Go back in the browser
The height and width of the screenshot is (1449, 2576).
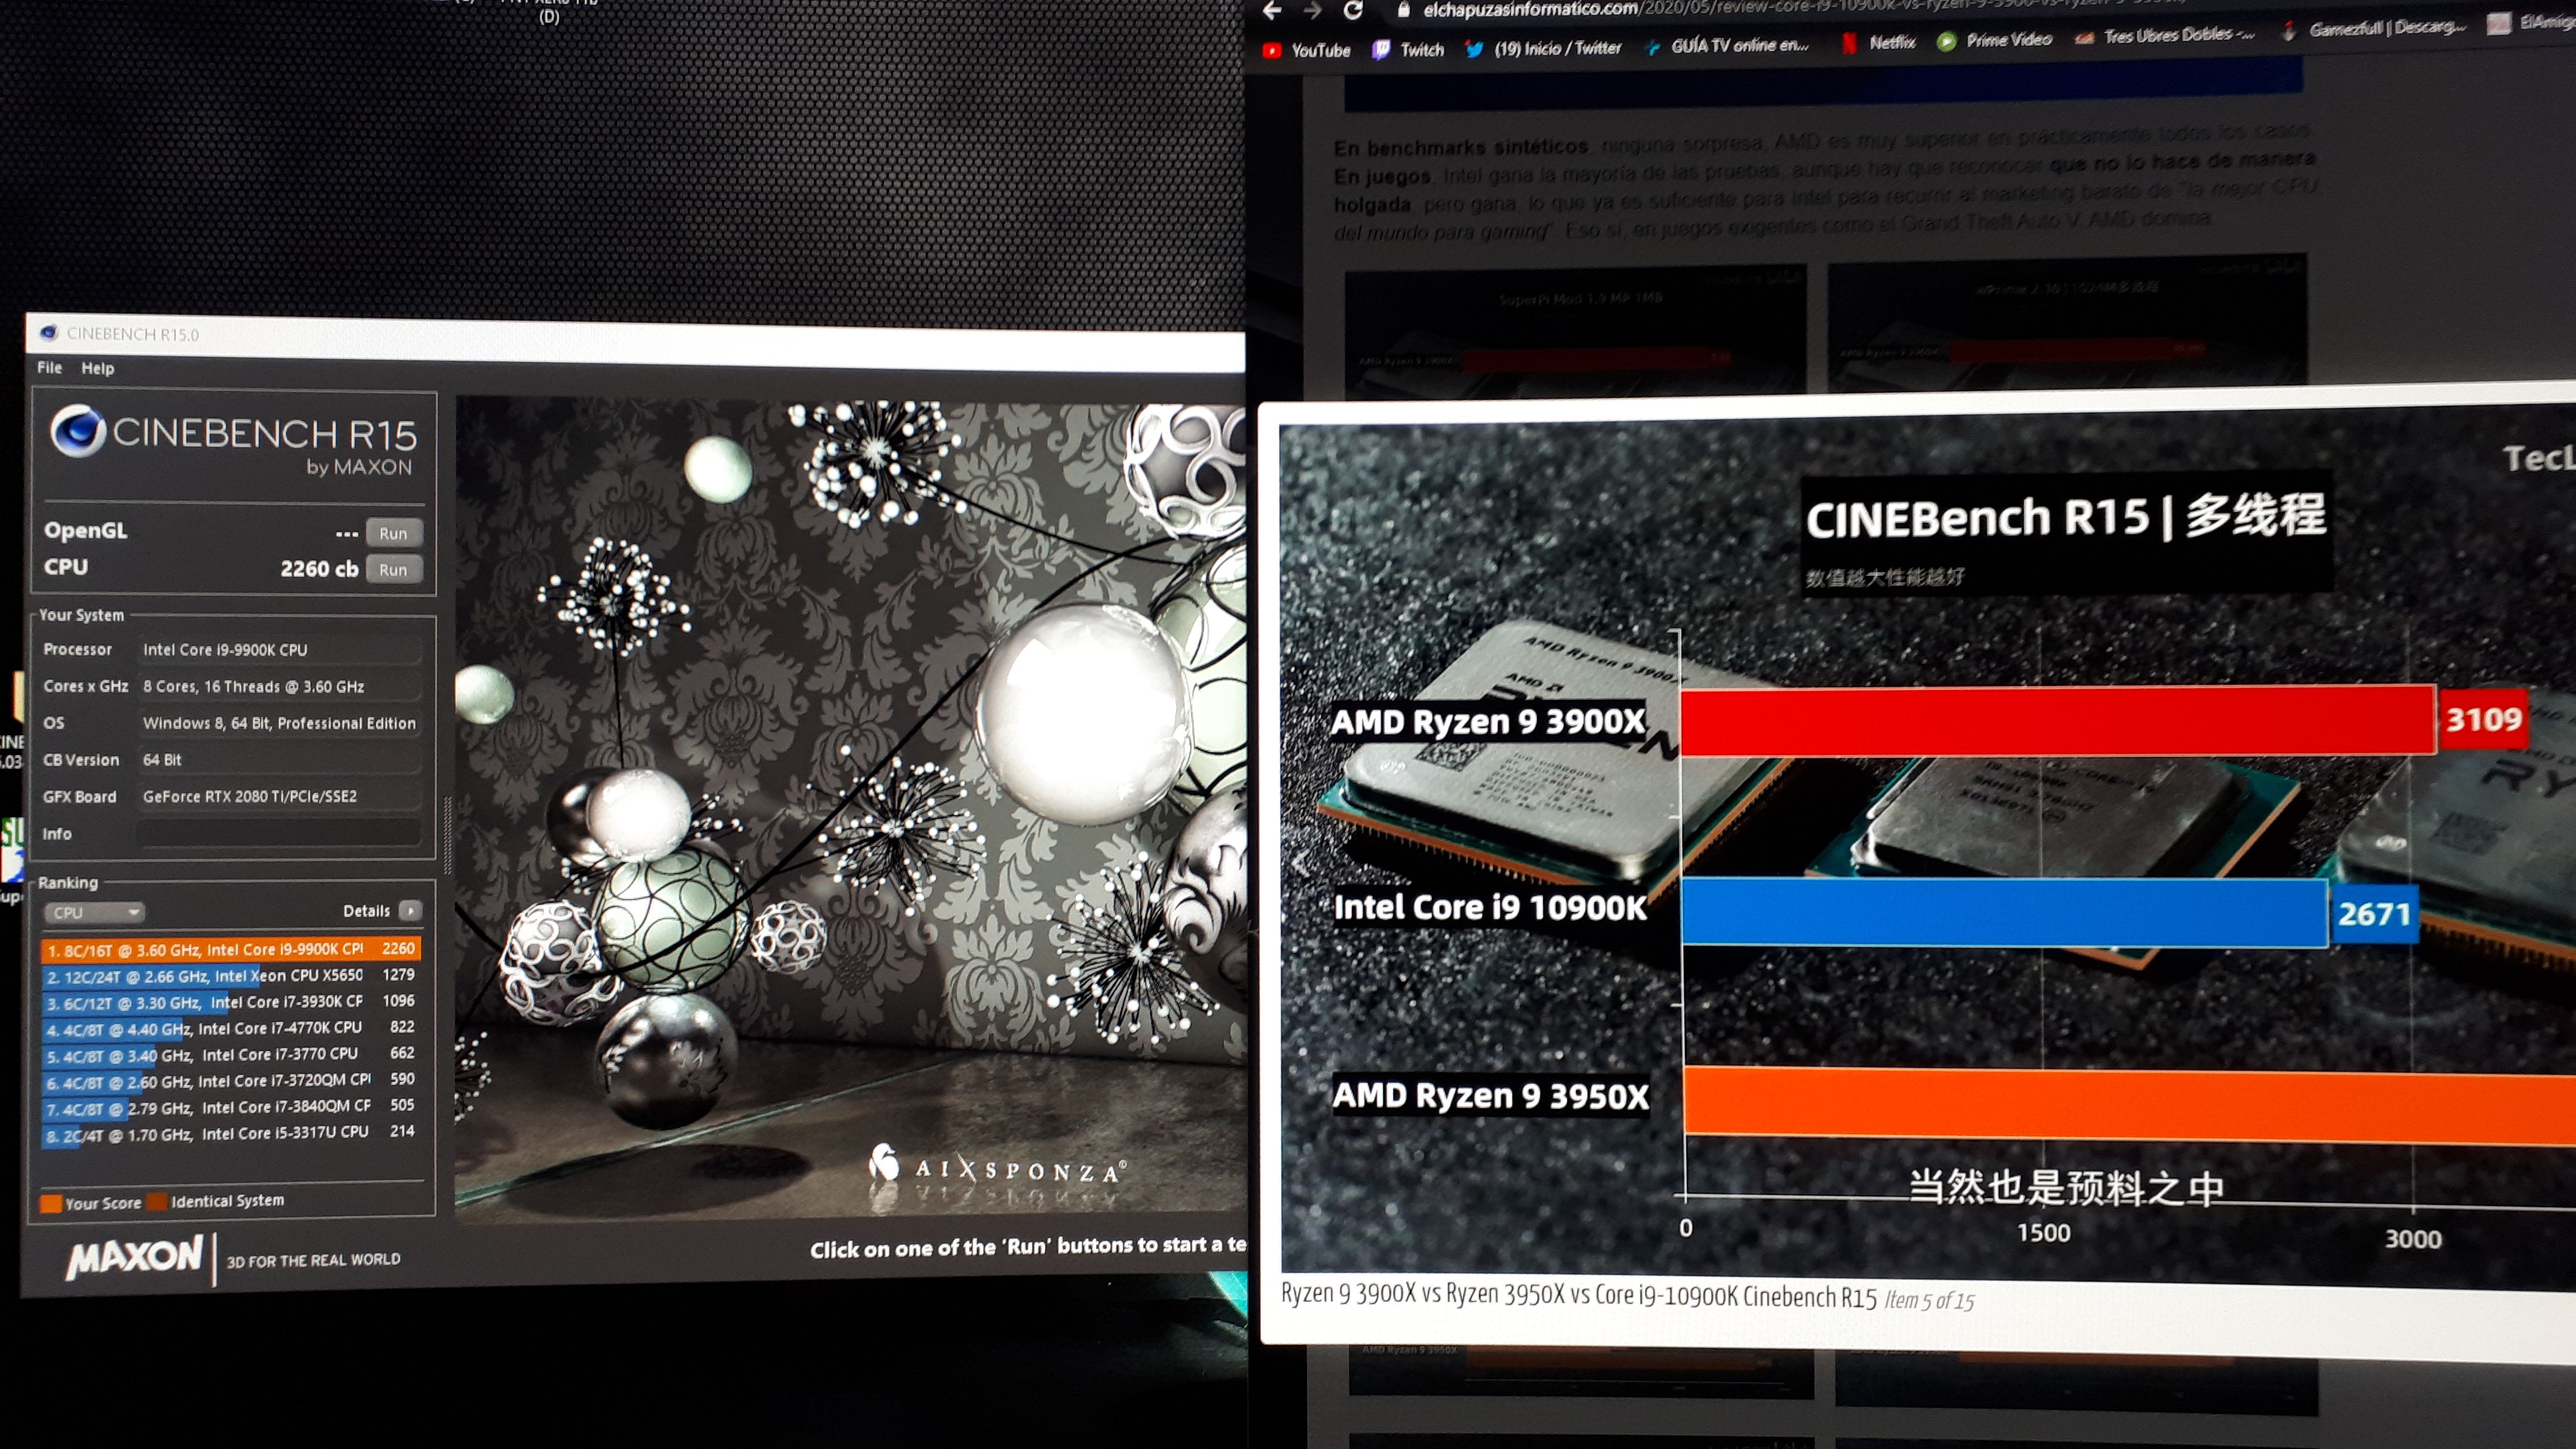coord(1271,11)
